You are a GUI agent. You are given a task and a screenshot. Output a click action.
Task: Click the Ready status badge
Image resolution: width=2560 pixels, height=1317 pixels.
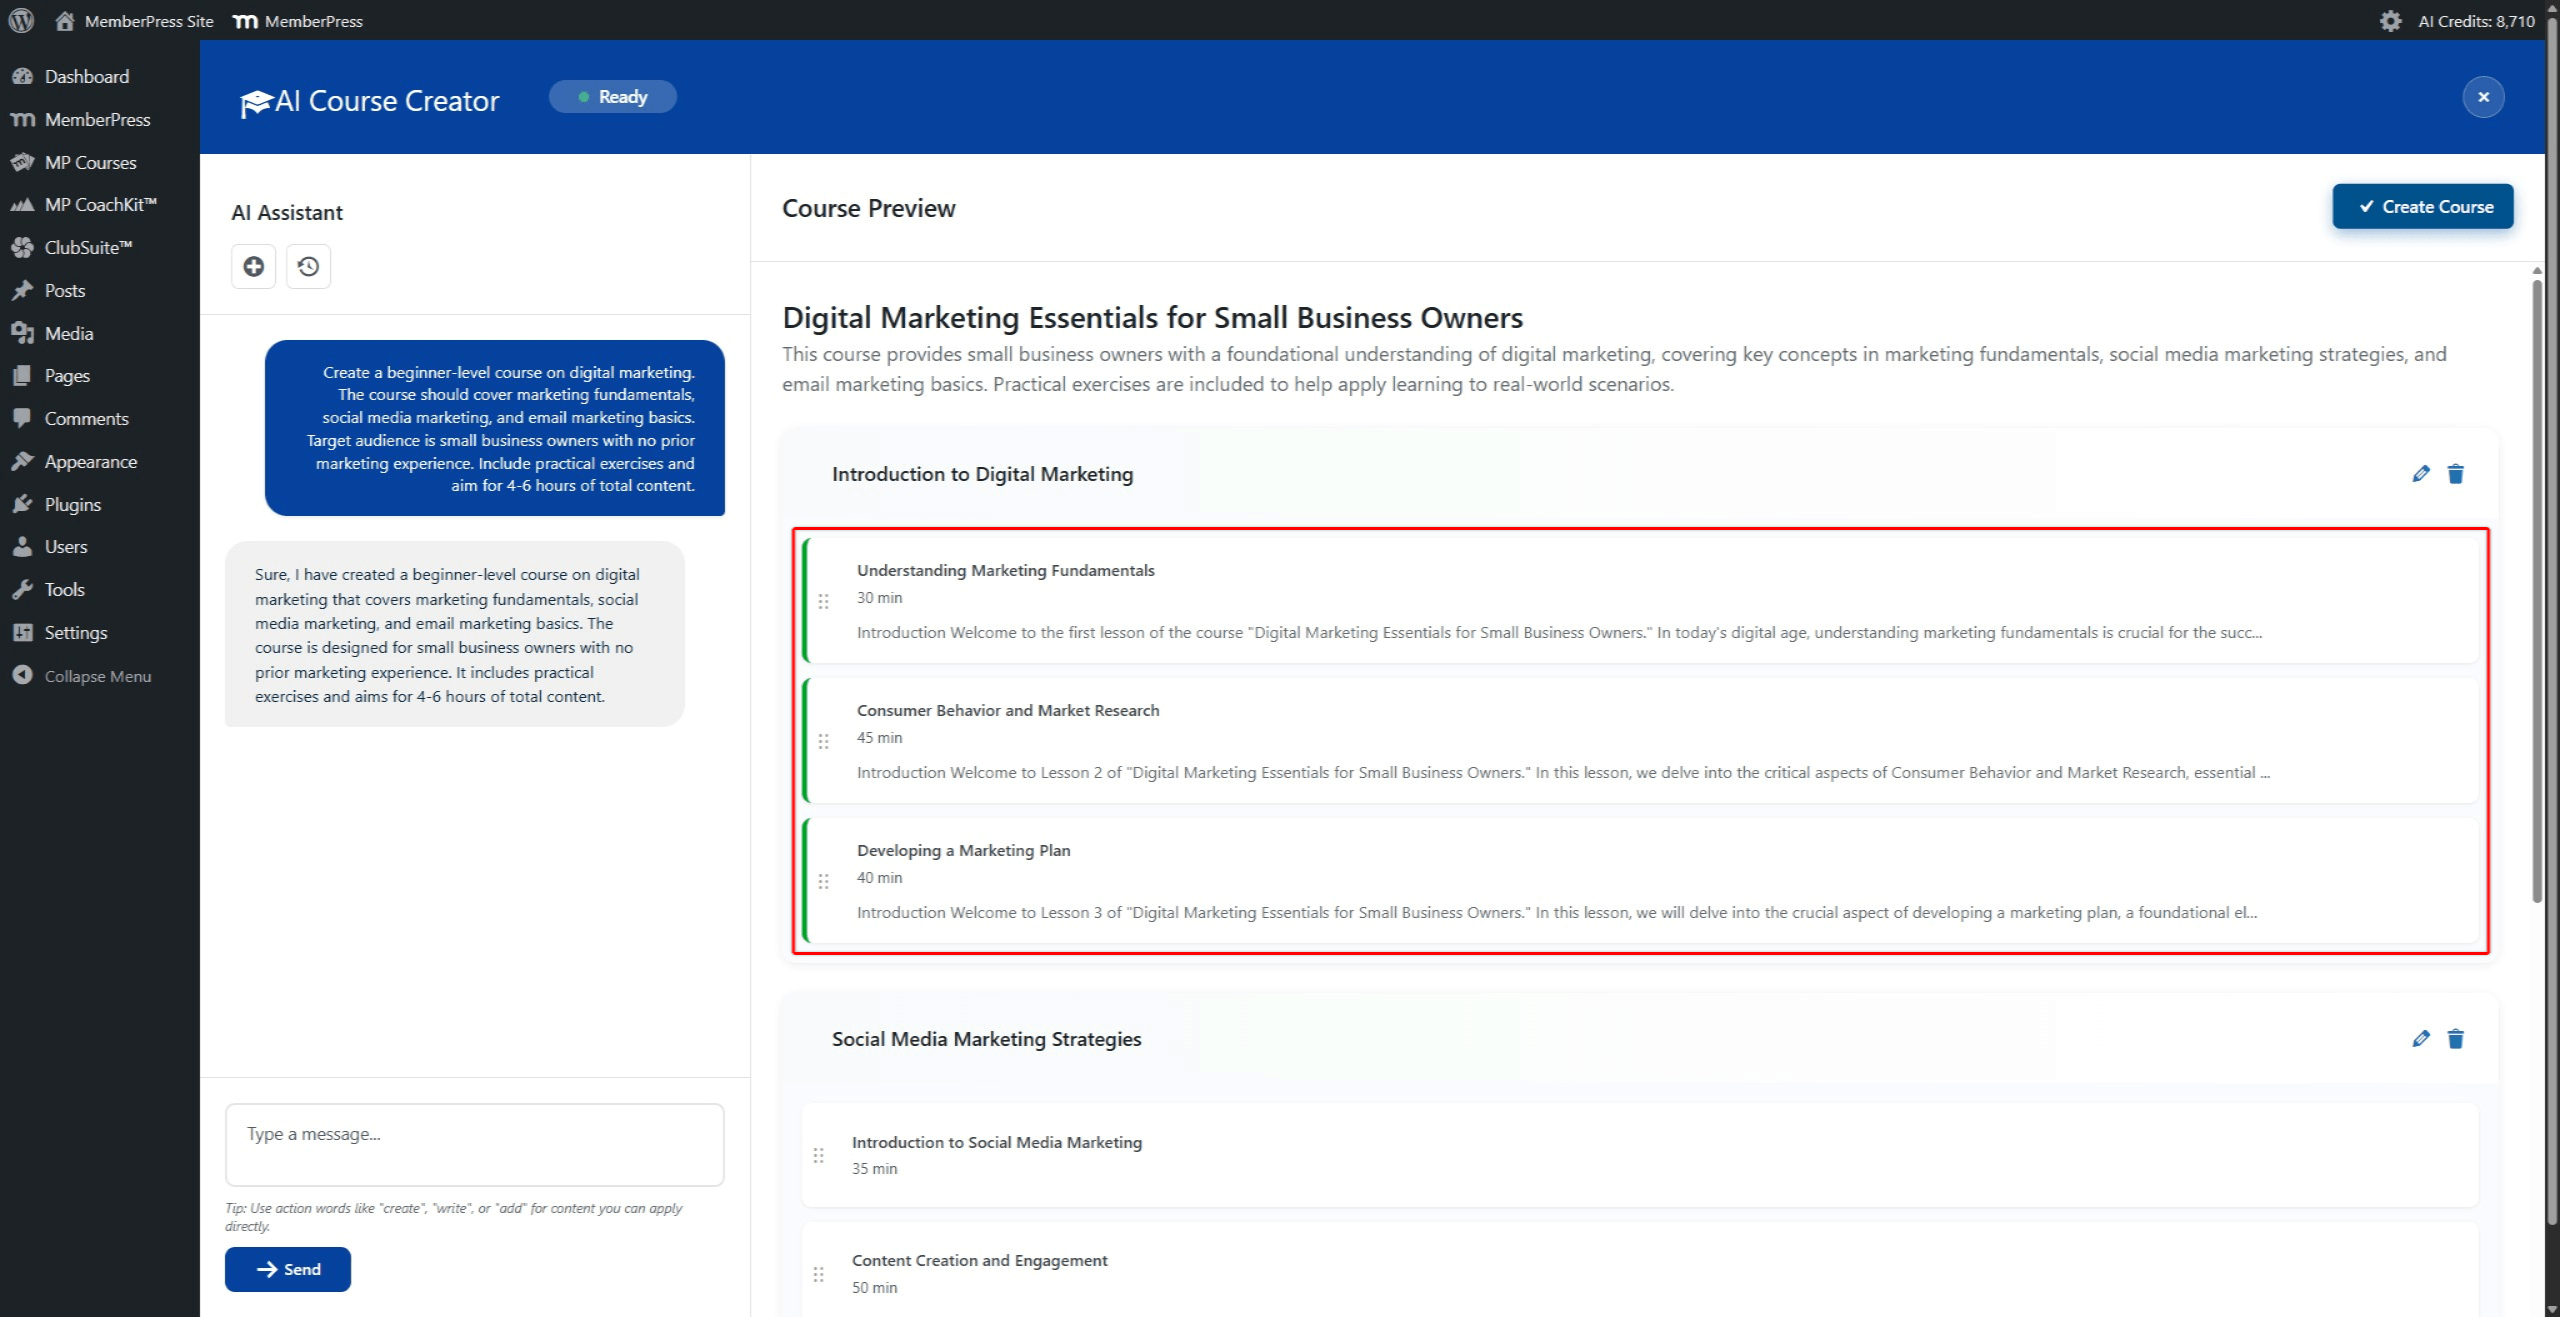(612, 96)
